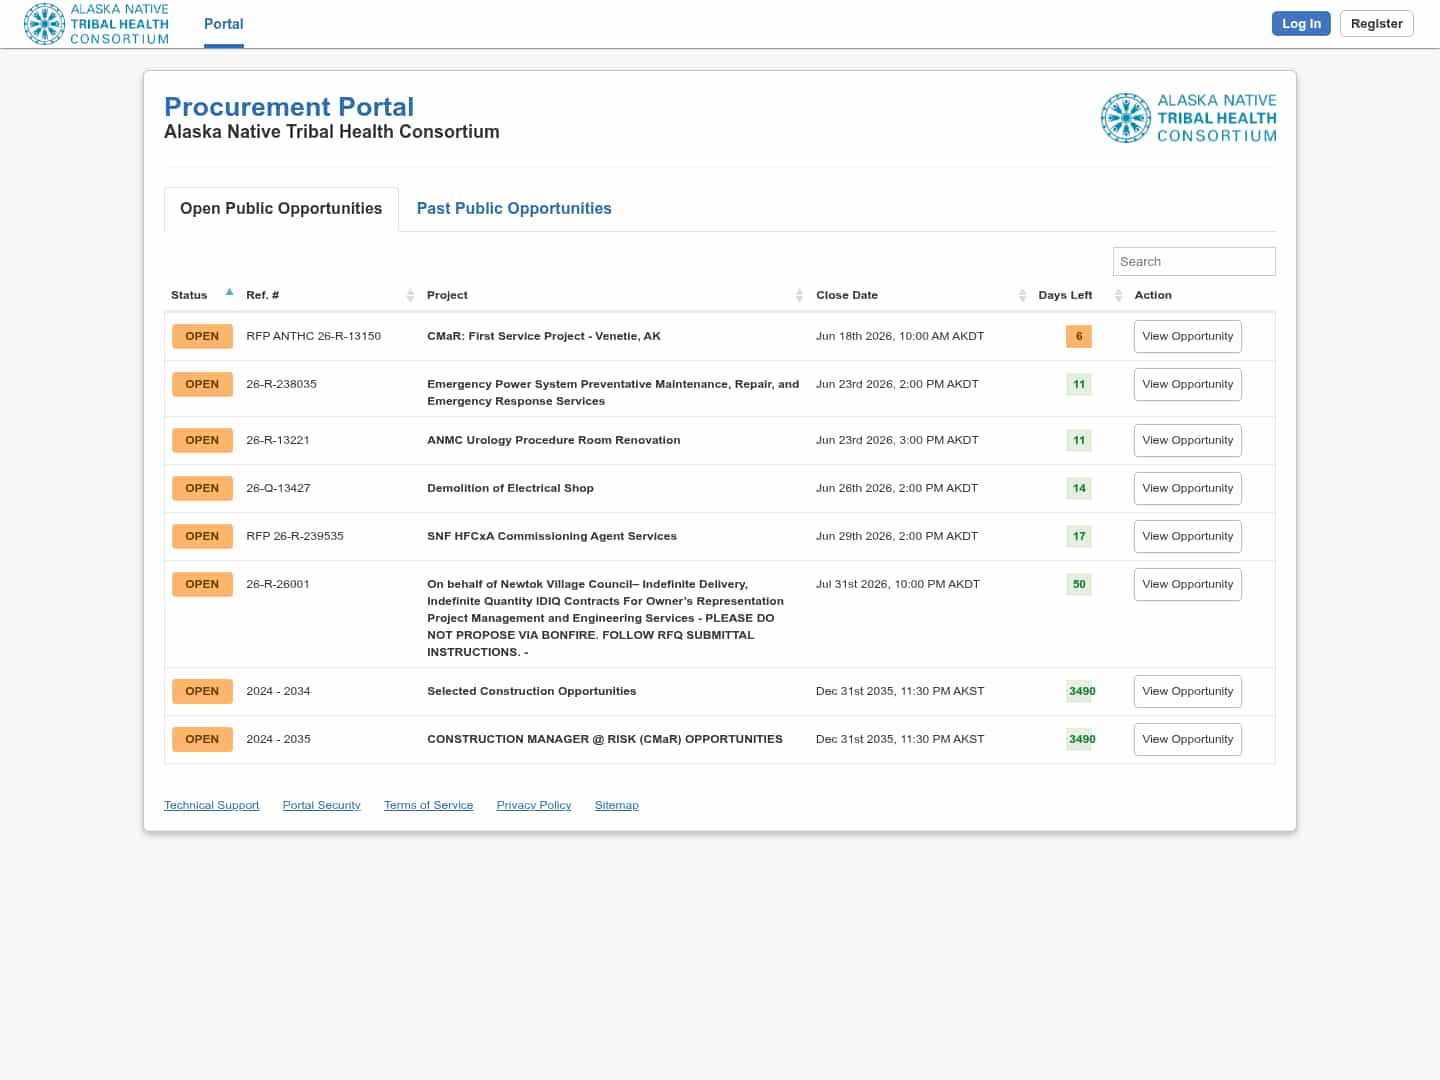Click the Project column header text

[x=447, y=295]
